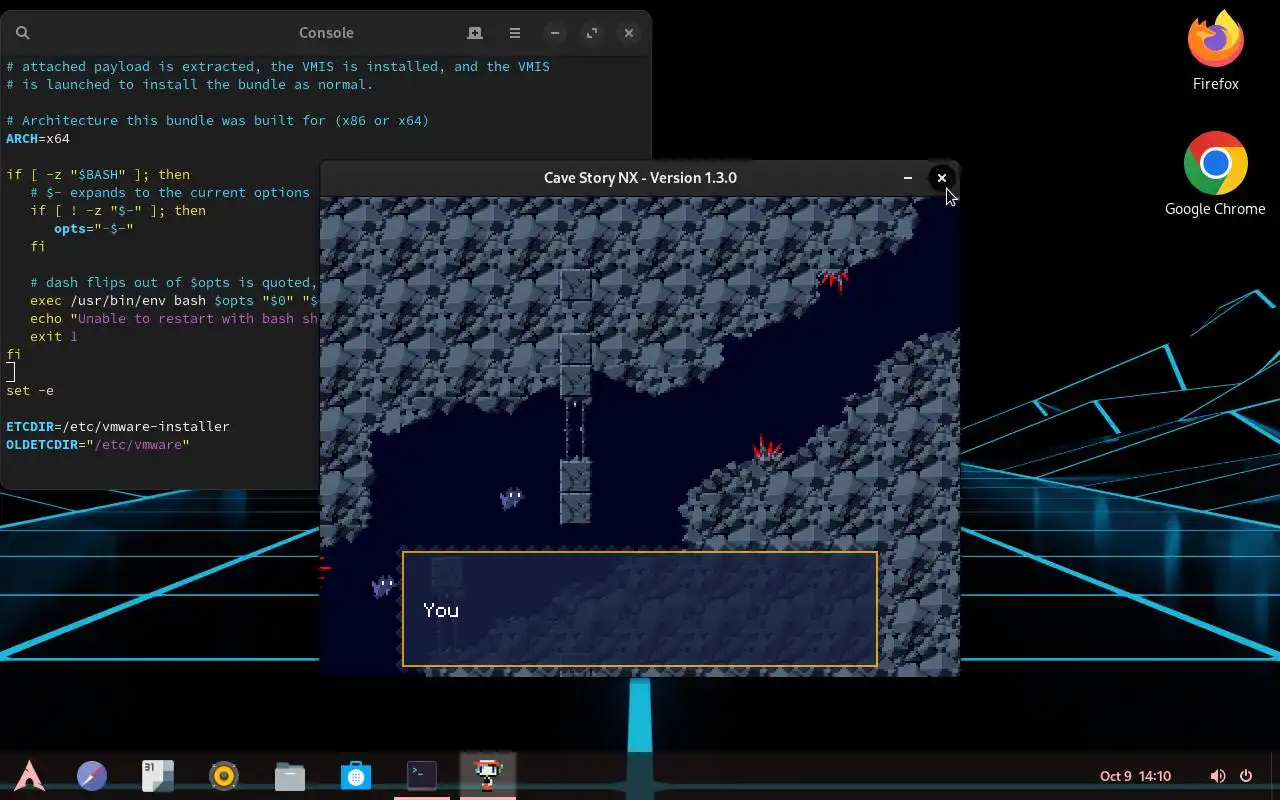
Task: Open the yellow speaker music app
Action: [224, 775]
